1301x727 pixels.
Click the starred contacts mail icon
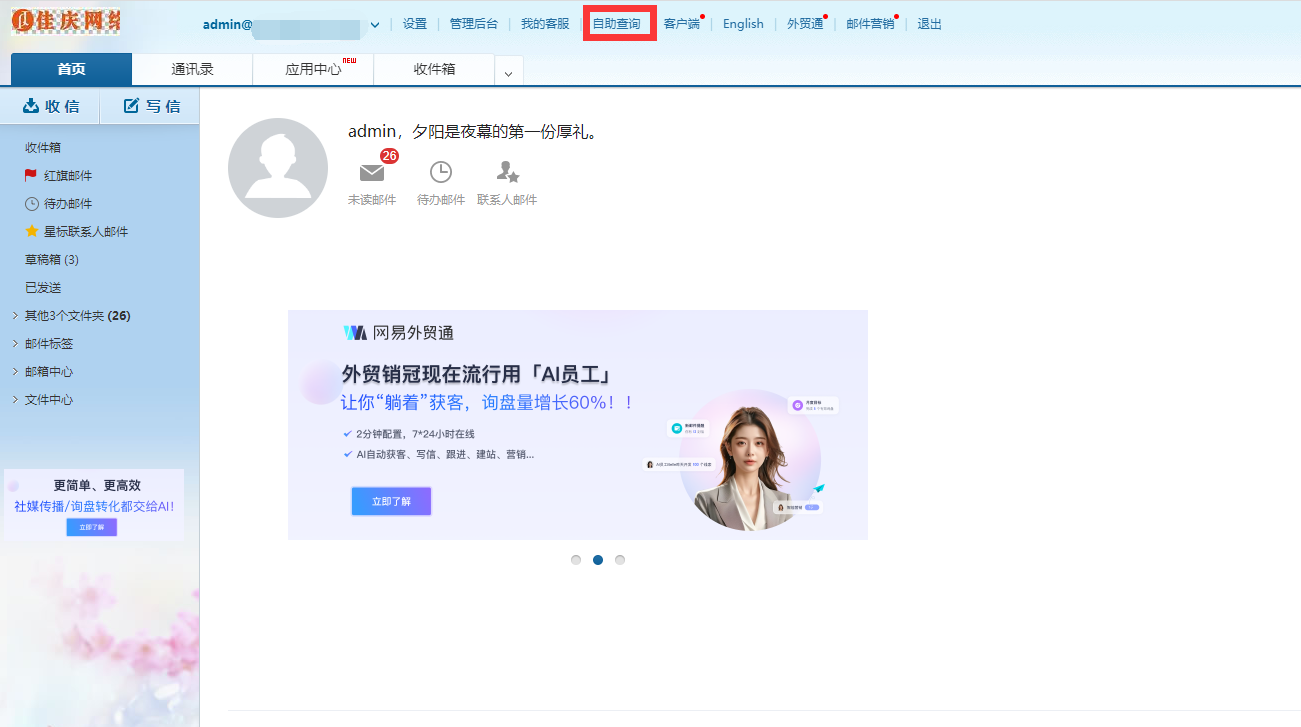507,172
